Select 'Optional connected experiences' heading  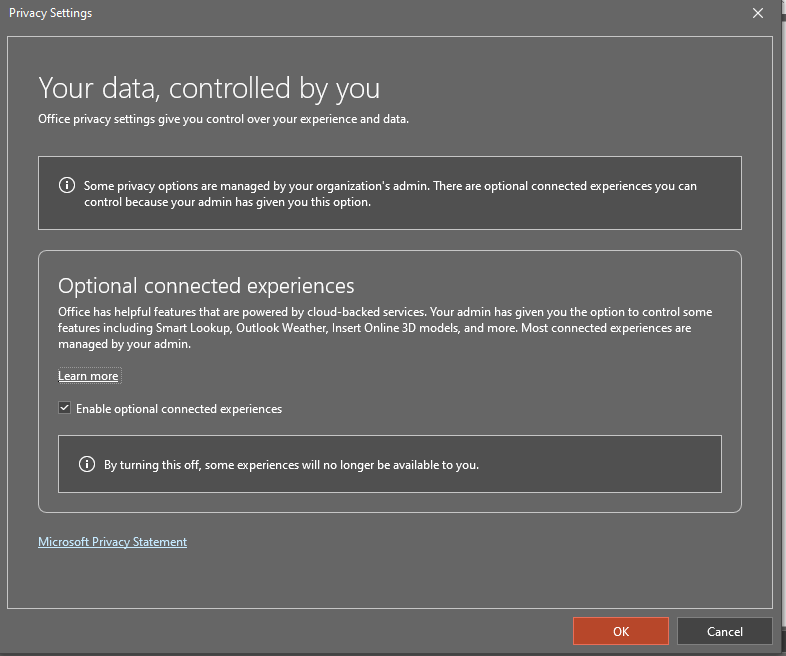[x=206, y=286]
